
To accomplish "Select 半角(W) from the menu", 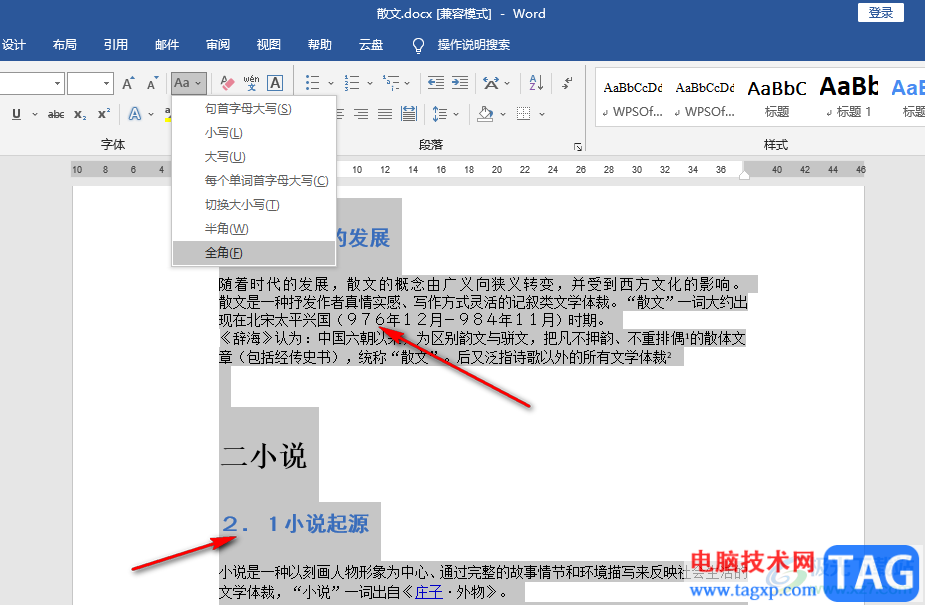I will pyautogui.click(x=254, y=229).
